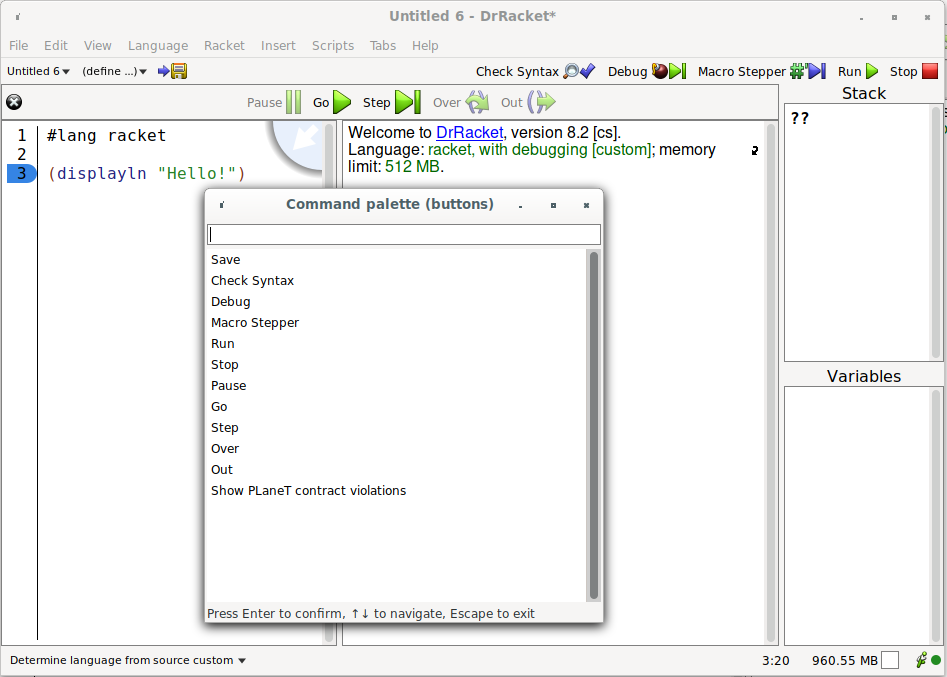Select Over in the command palette list

(396, 449)
